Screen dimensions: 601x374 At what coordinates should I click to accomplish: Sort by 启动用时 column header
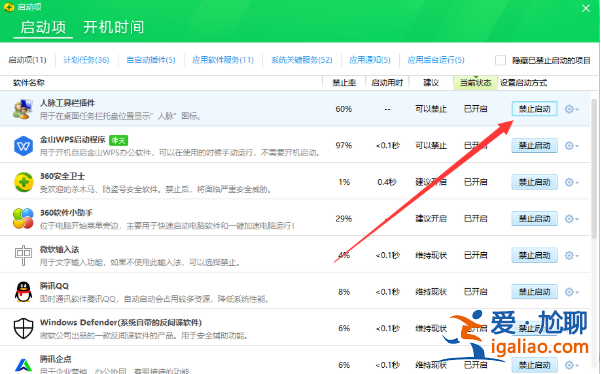pos(387,83)
